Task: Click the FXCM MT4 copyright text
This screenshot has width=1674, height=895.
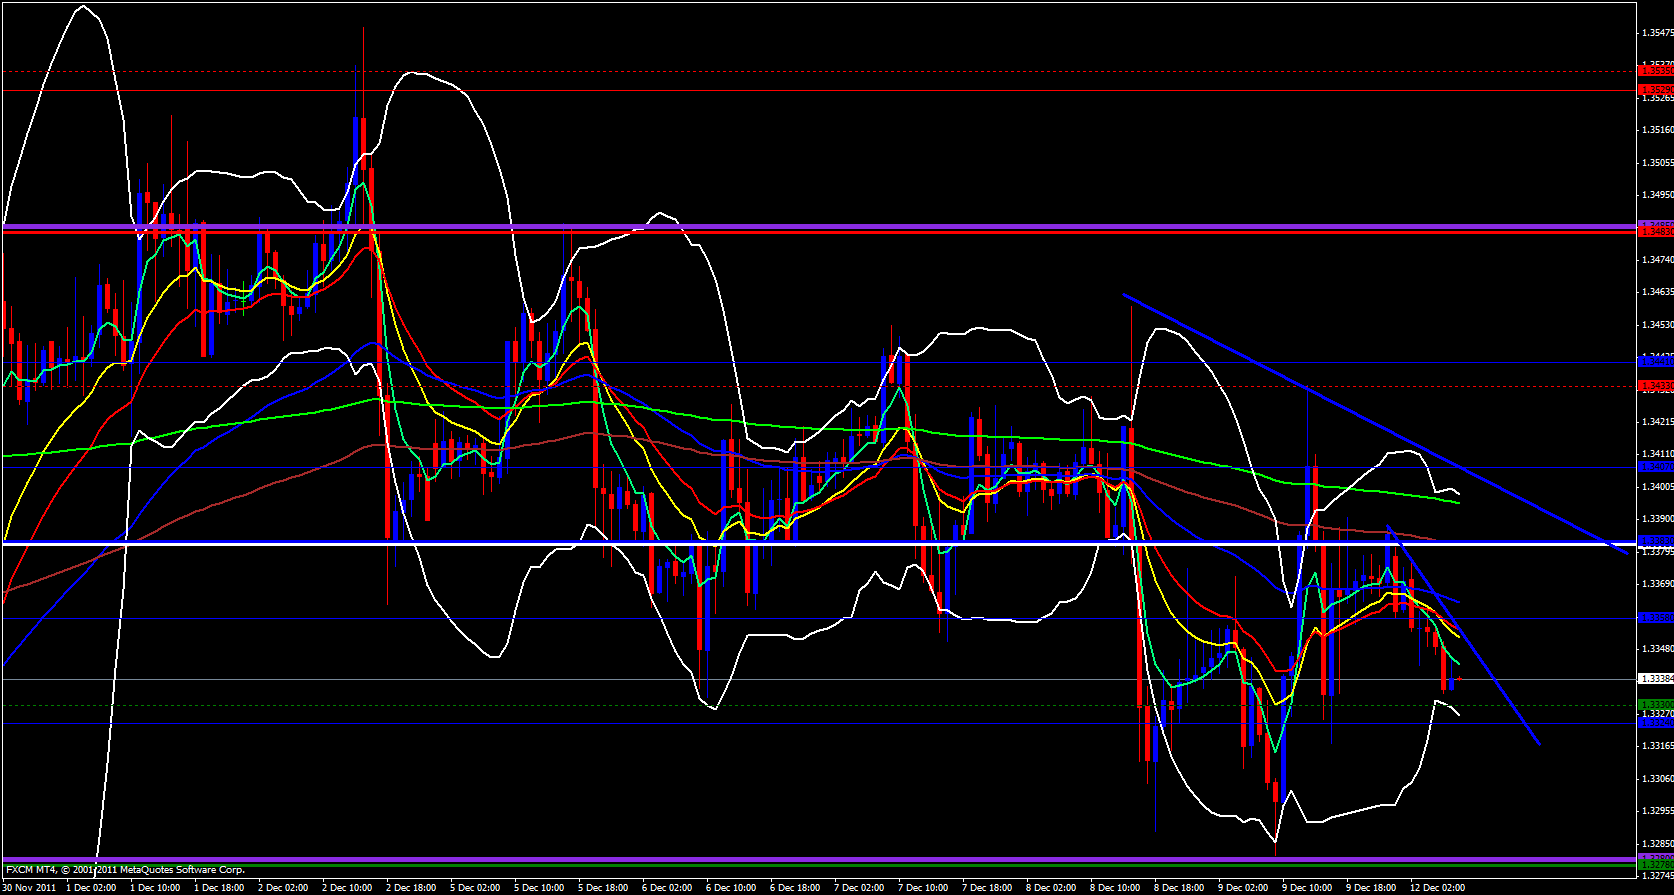Action: [x=125, y=870]
